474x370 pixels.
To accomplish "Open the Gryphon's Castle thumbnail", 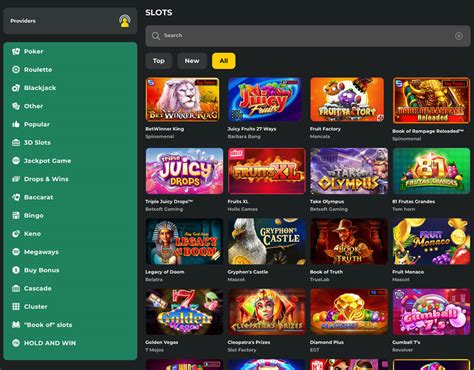I will pyautogui.click(x=267, y=241).
